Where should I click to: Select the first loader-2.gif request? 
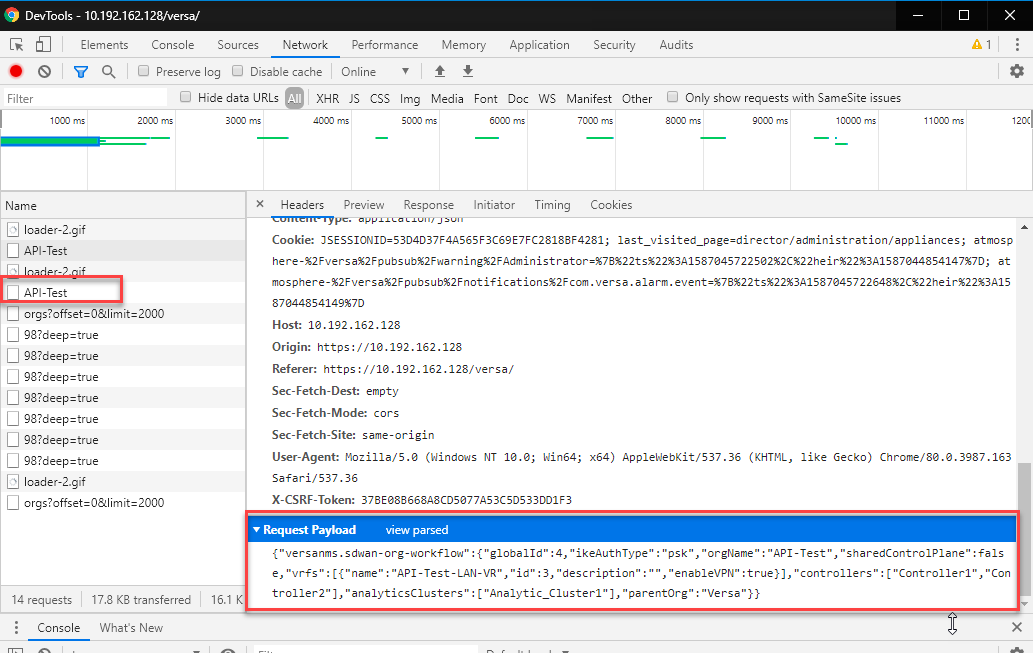[x=123, y=229]
